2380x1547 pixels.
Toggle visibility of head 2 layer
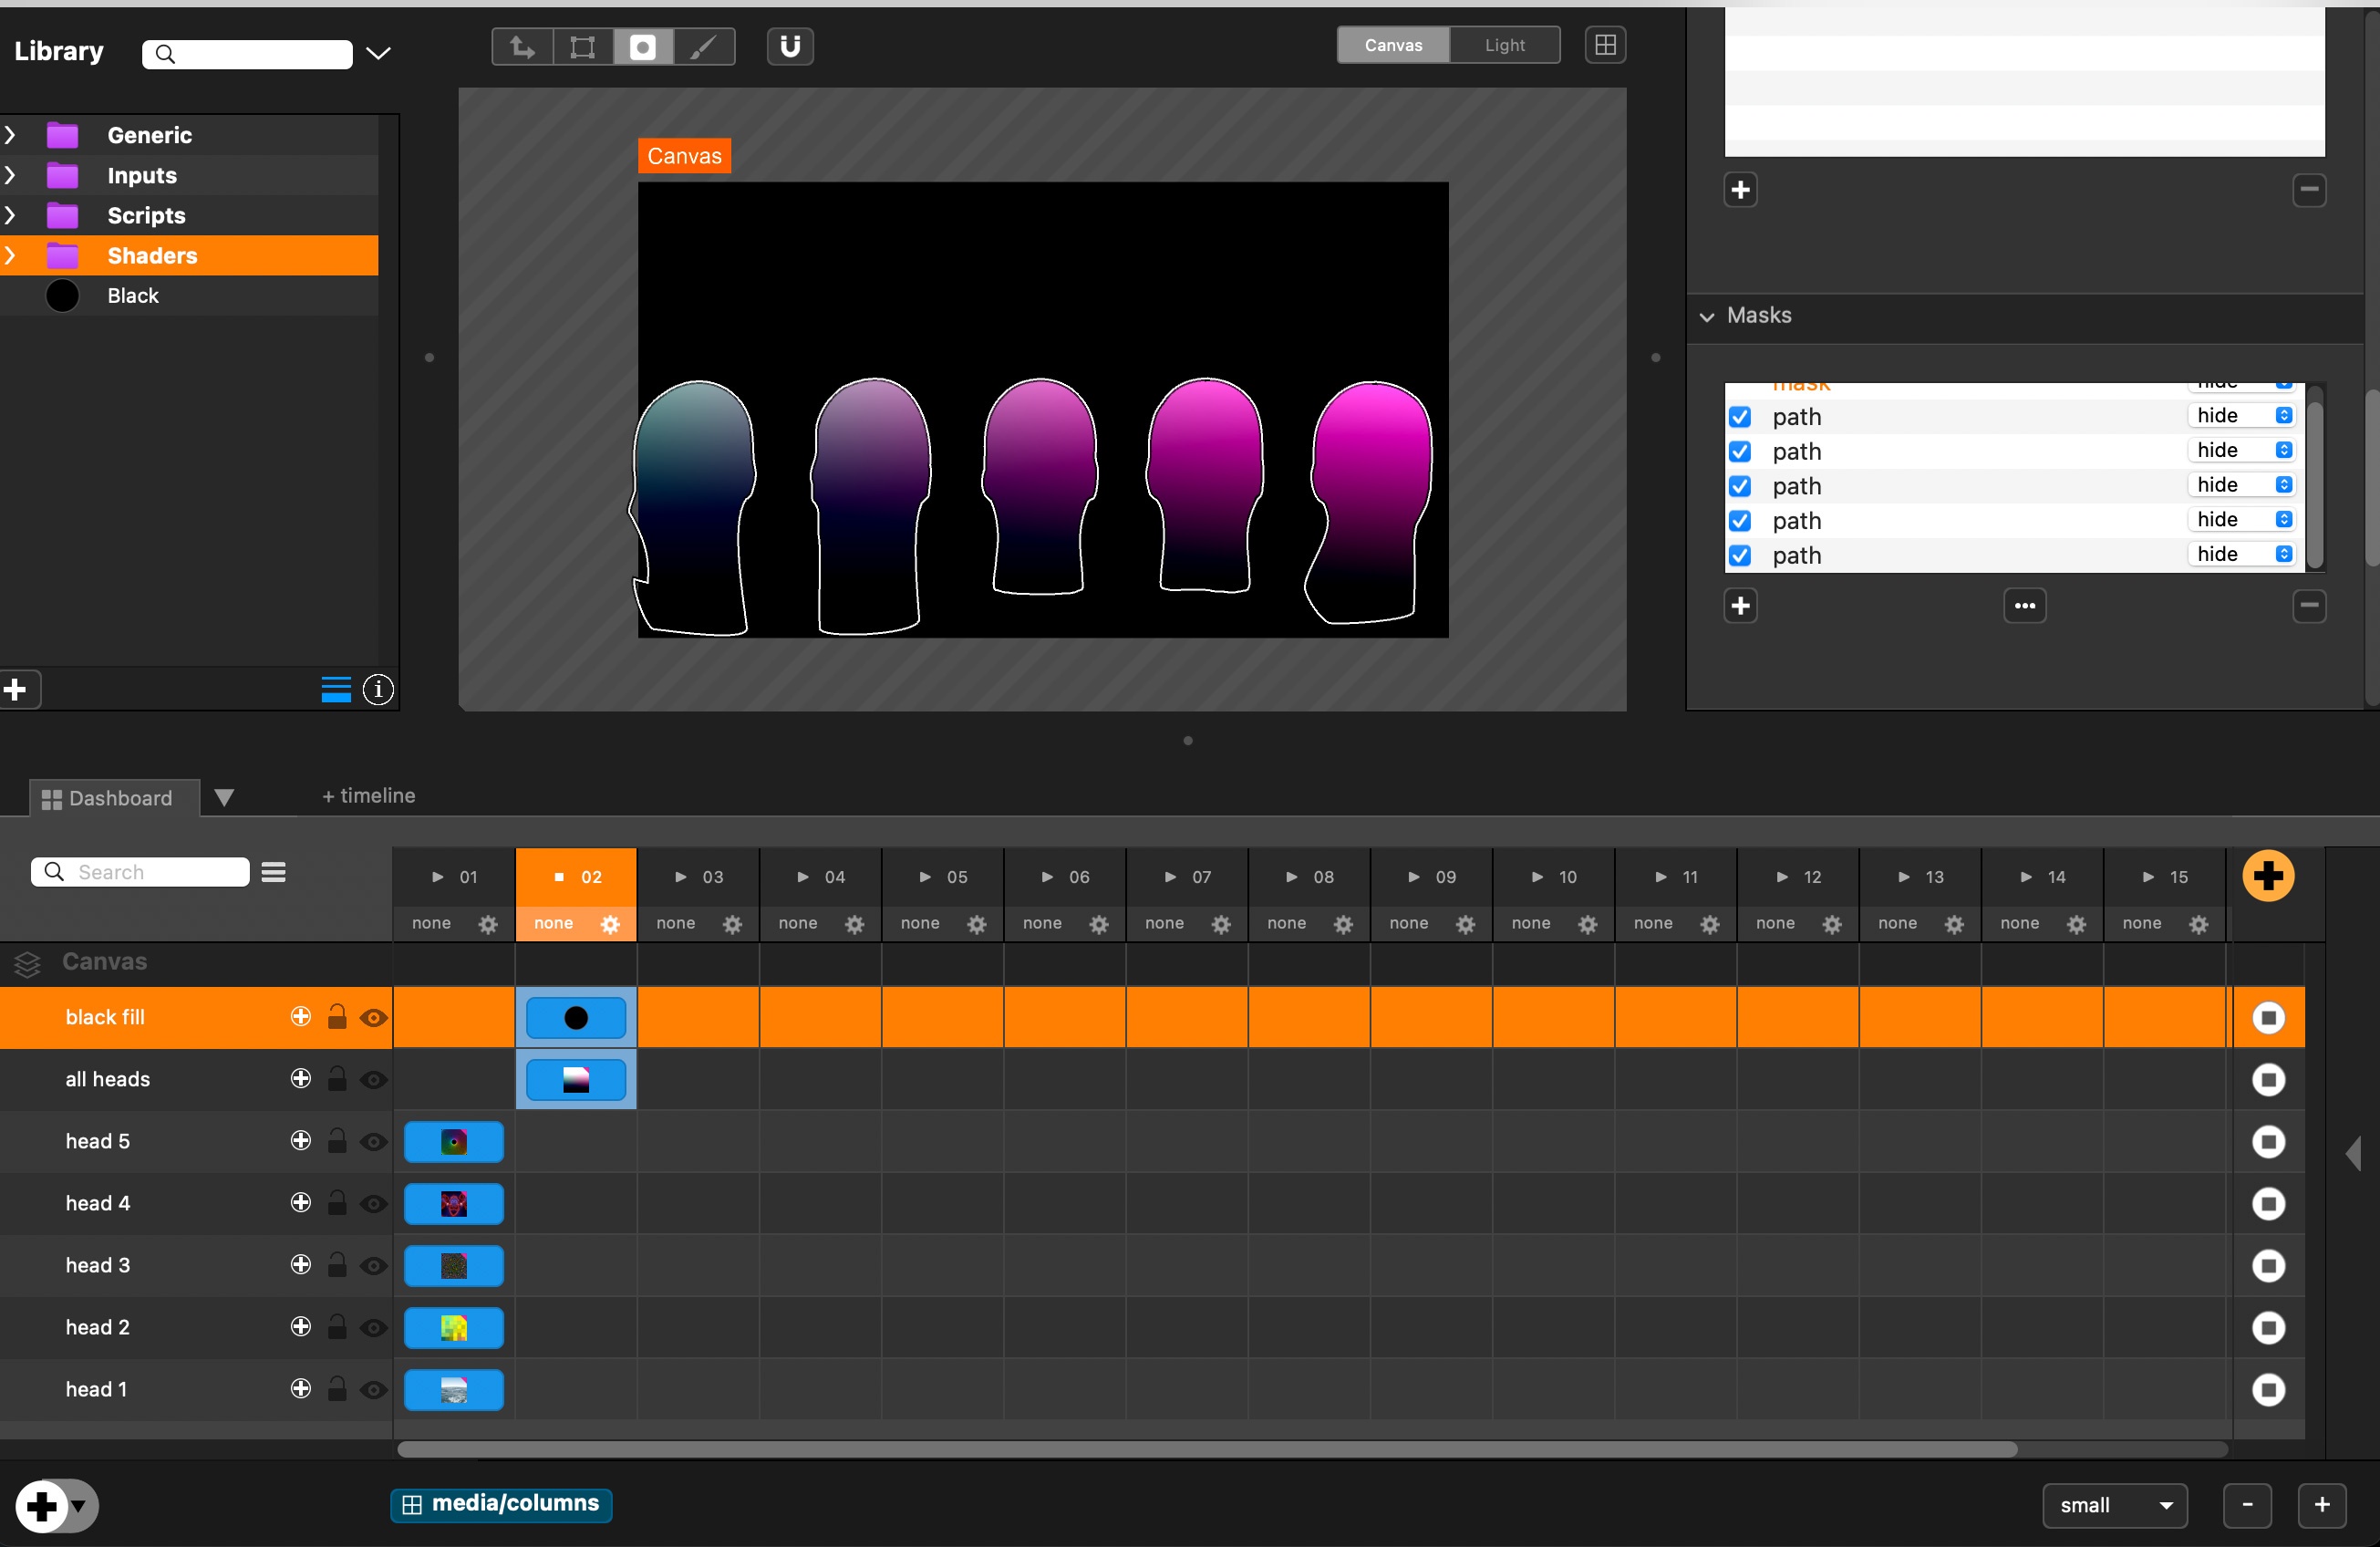[375, 1327]
